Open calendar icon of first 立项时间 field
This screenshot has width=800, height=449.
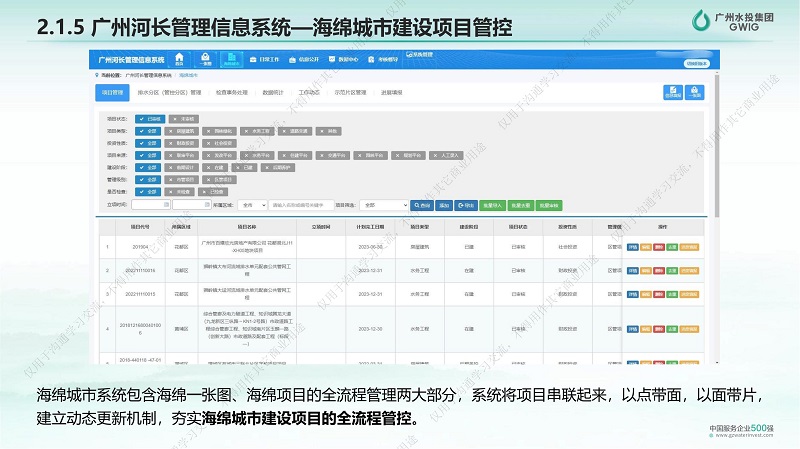[x=166, y=205]
